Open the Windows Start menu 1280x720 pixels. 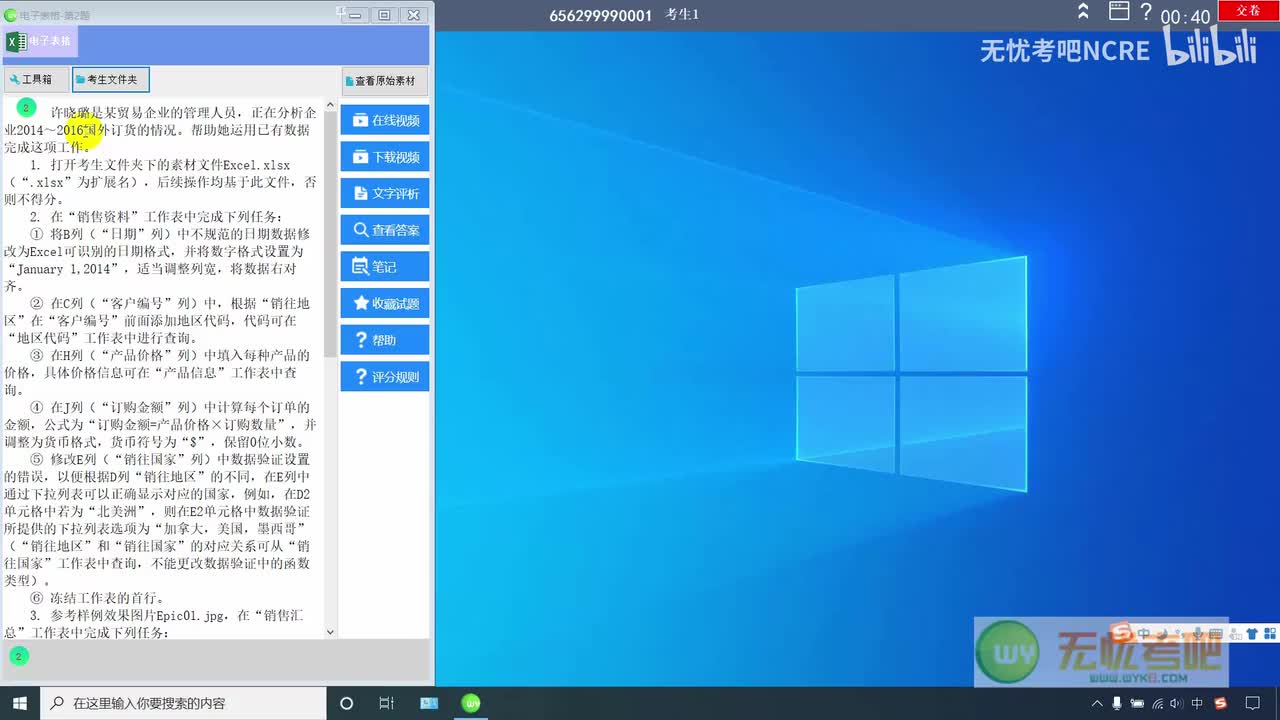pyautogui.click(x=19, y=703)
